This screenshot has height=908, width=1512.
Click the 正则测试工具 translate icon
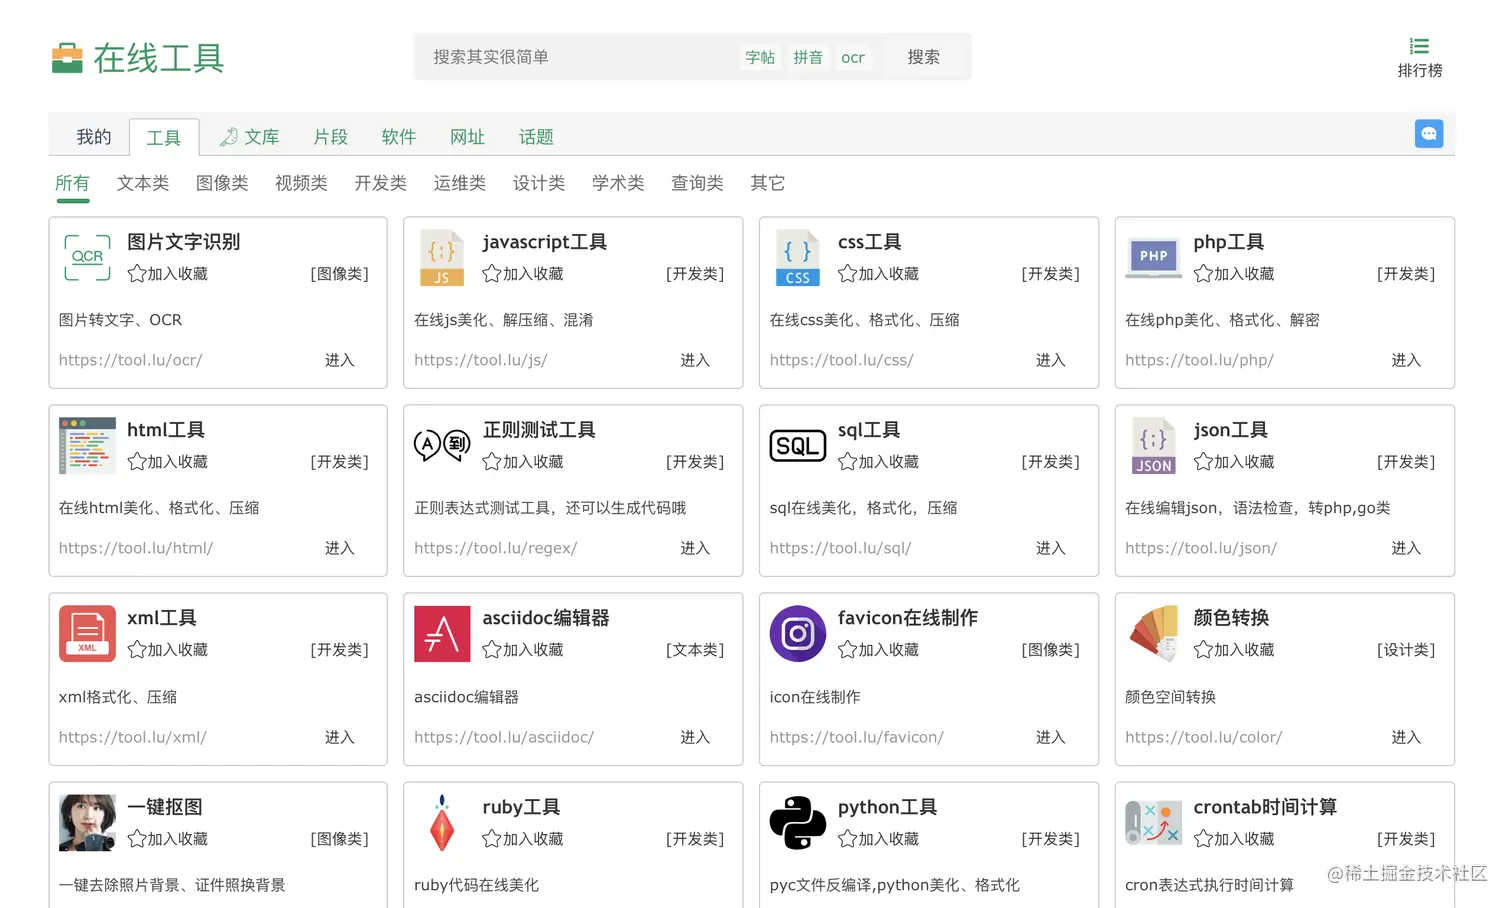442,445
